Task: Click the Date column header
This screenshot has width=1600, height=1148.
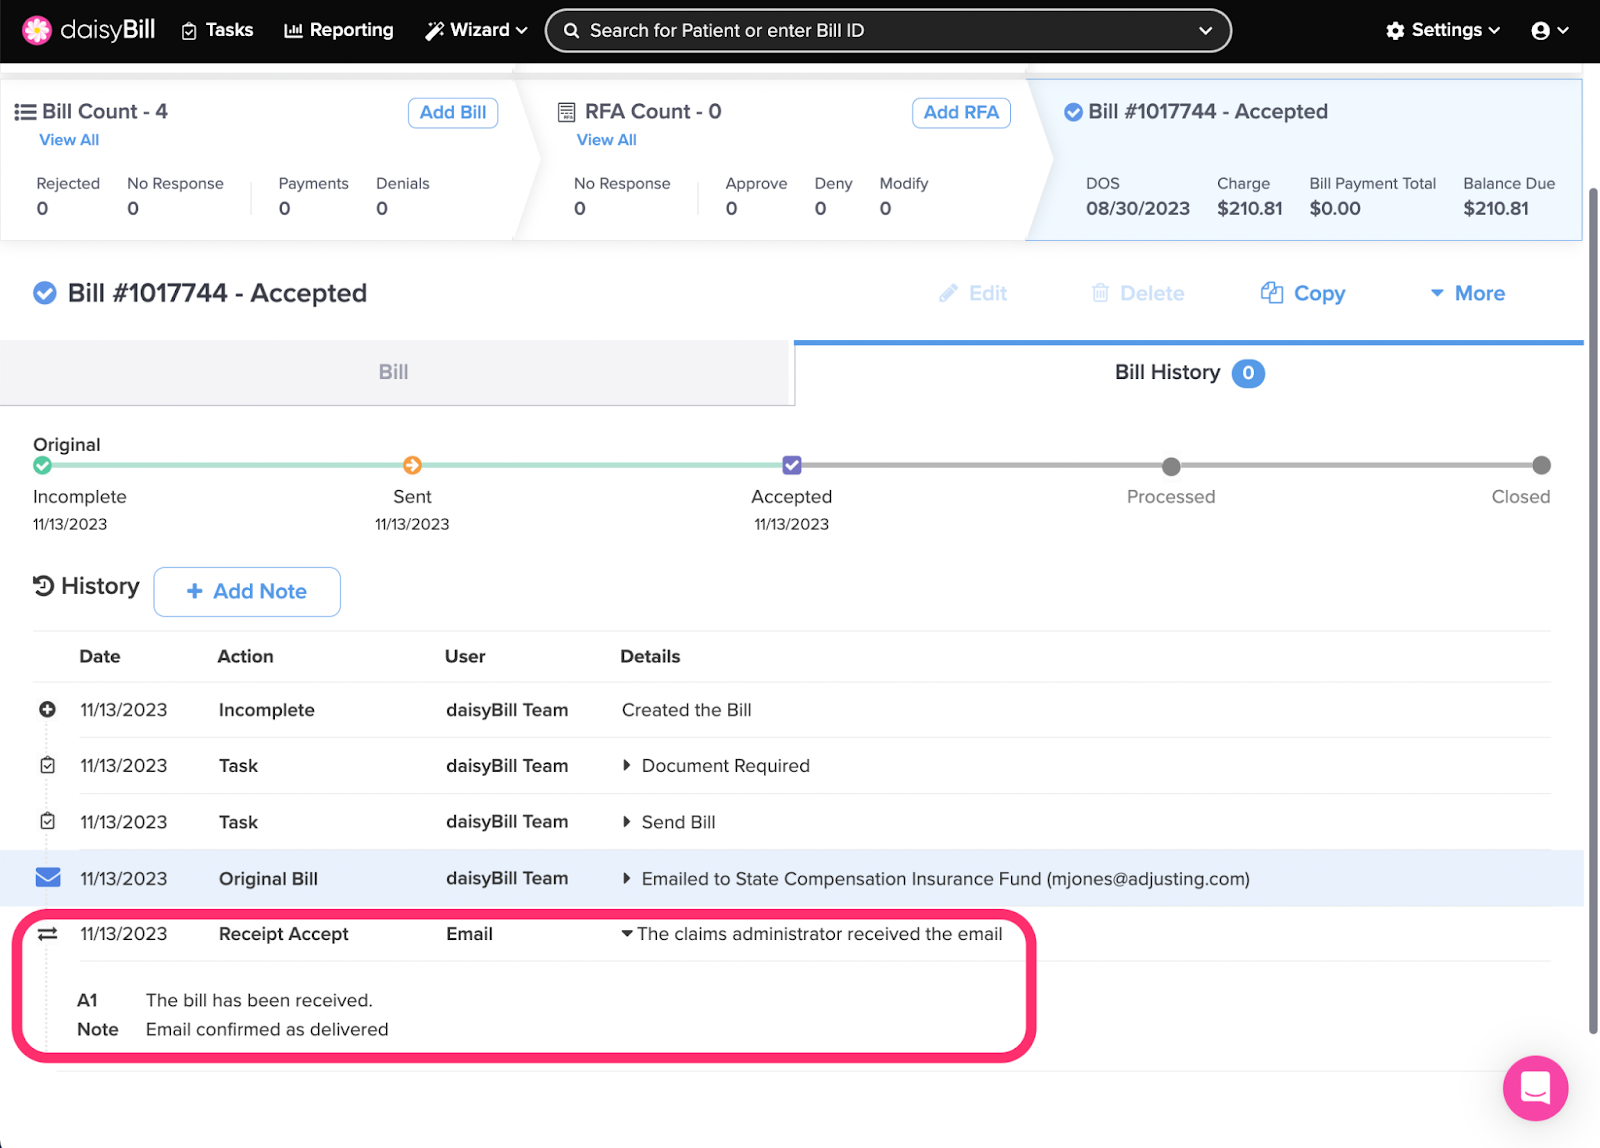Action: (100, 657)
